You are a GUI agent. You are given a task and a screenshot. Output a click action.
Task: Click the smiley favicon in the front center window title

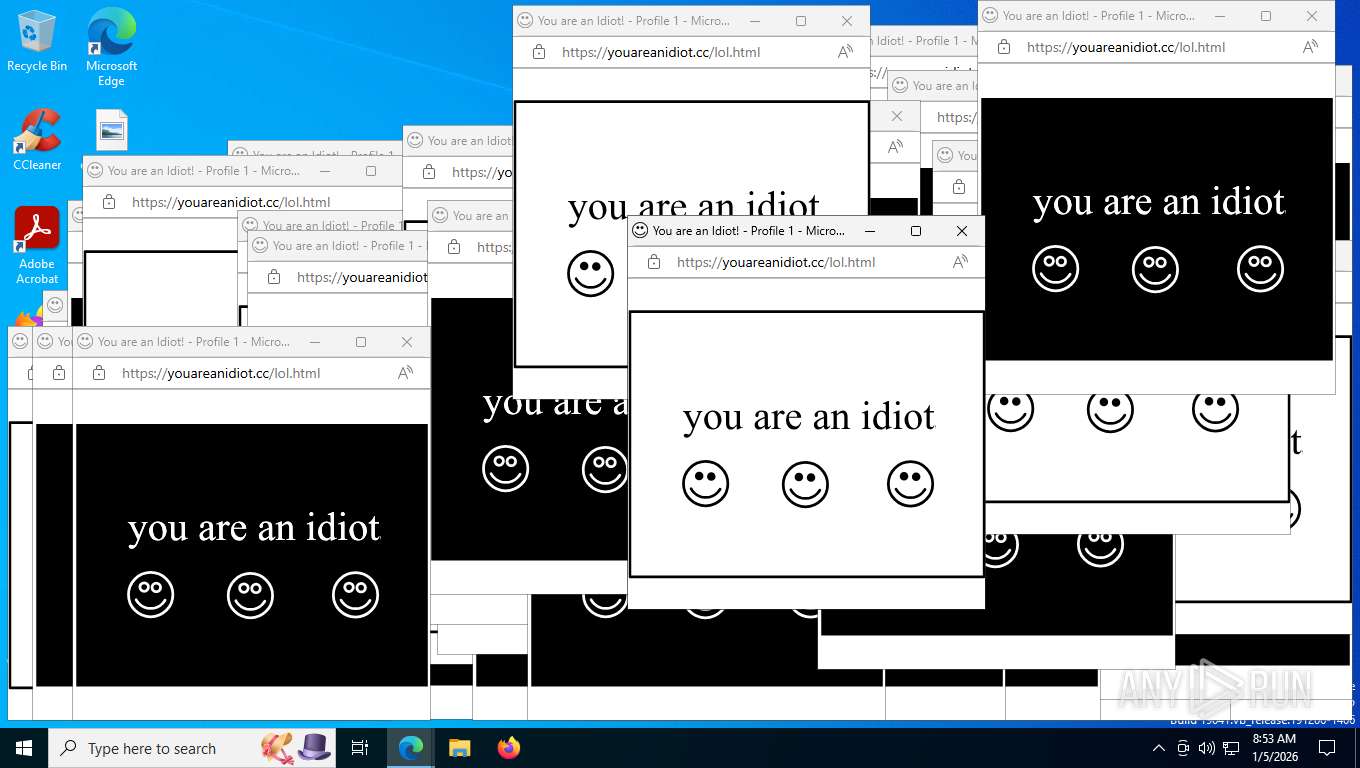640,230
